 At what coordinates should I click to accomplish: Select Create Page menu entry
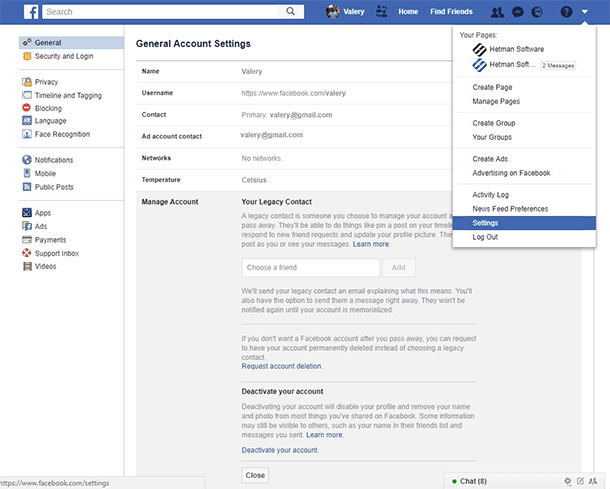(492, 87)
